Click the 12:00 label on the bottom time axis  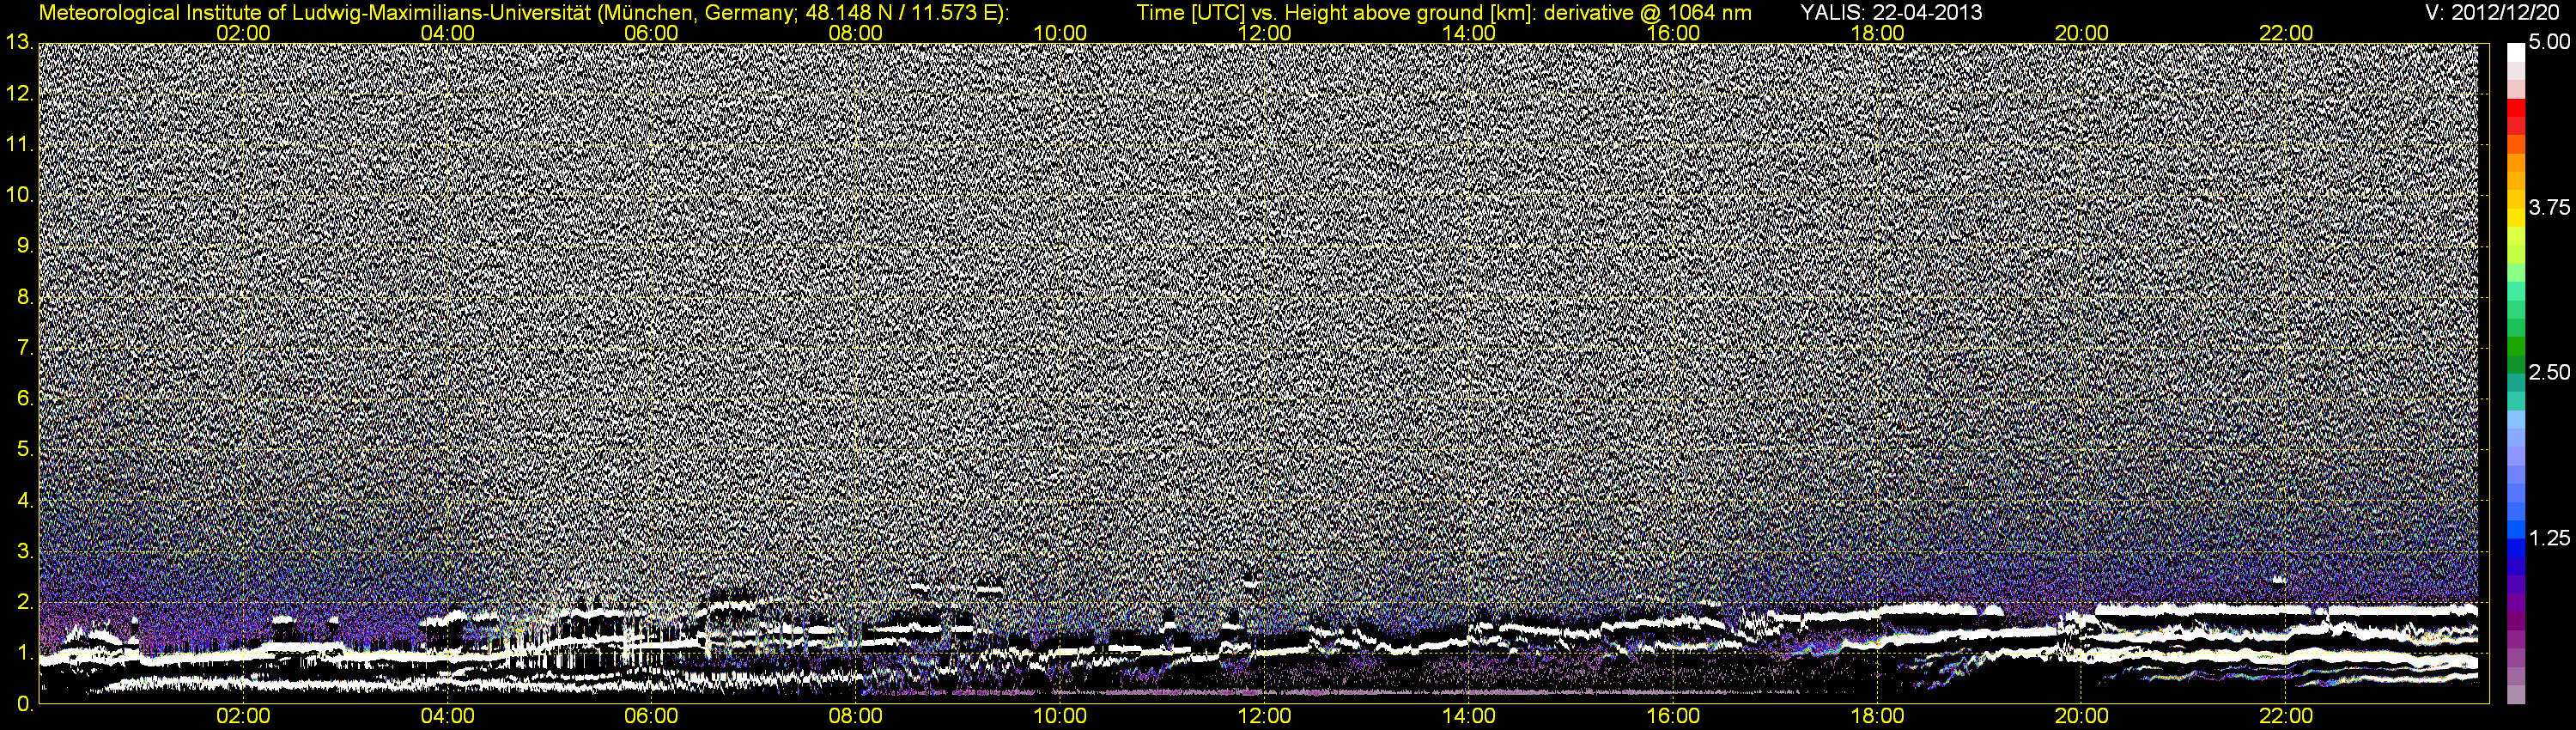pos(1264,716)
